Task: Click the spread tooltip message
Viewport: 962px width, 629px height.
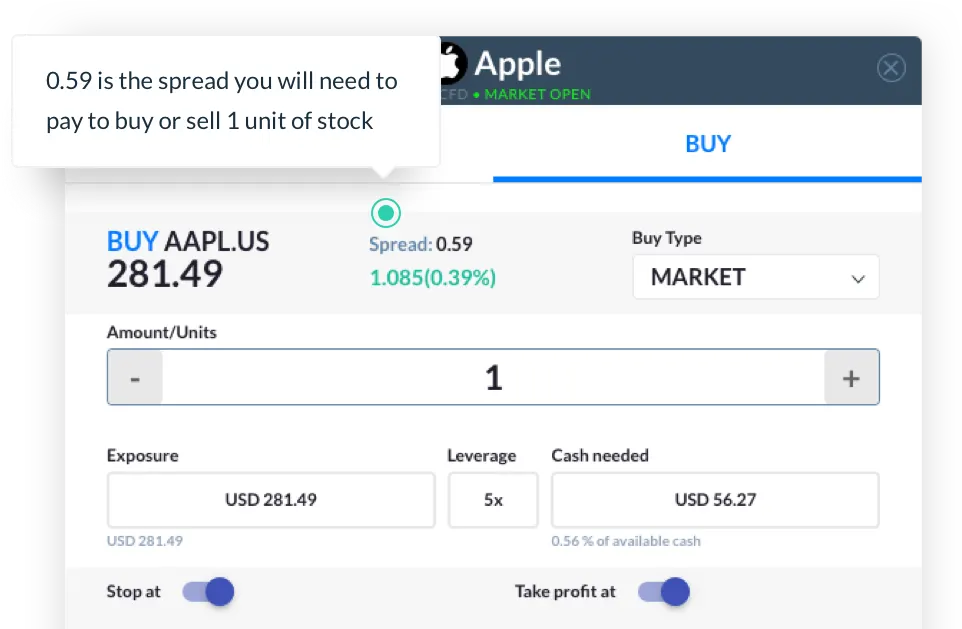Action: click(222, 101)
